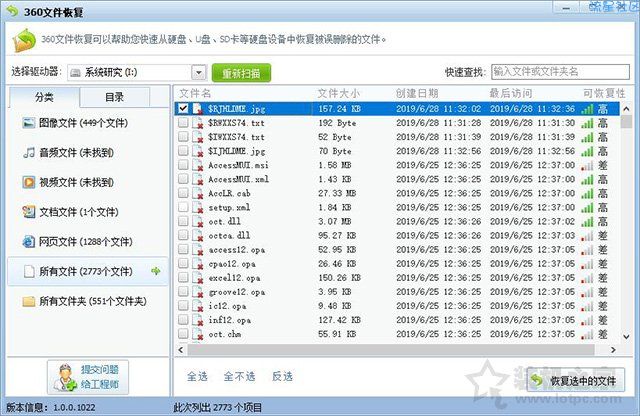Click the file icon of setup.xml
640x416 pixels.
[198, 207]
